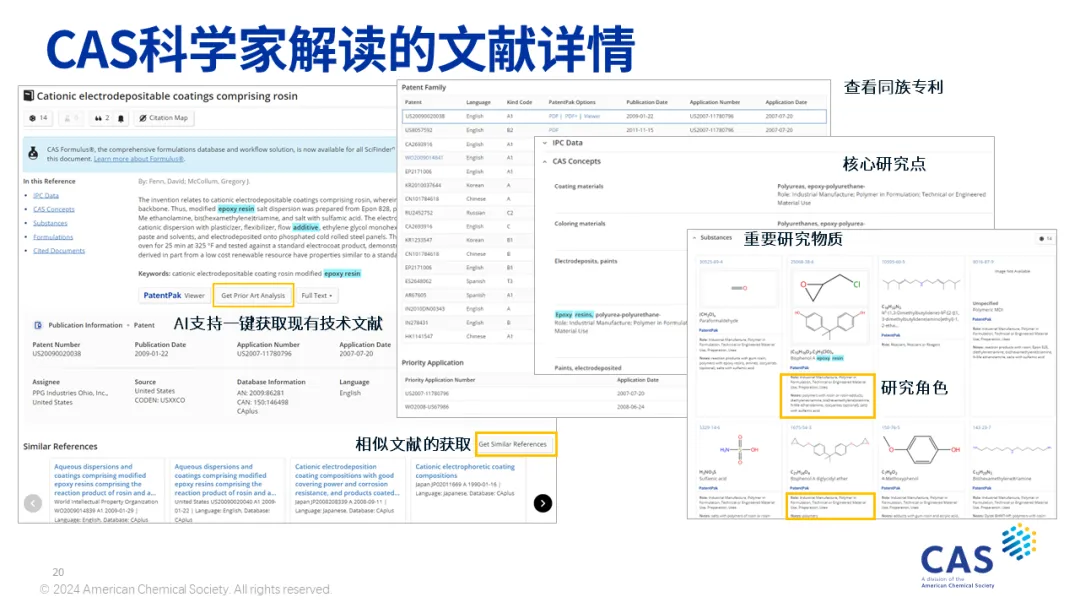Open the similar reference dated 2009-01-22
Screen dimensions: 1080x608
click(x=225, y=480)
